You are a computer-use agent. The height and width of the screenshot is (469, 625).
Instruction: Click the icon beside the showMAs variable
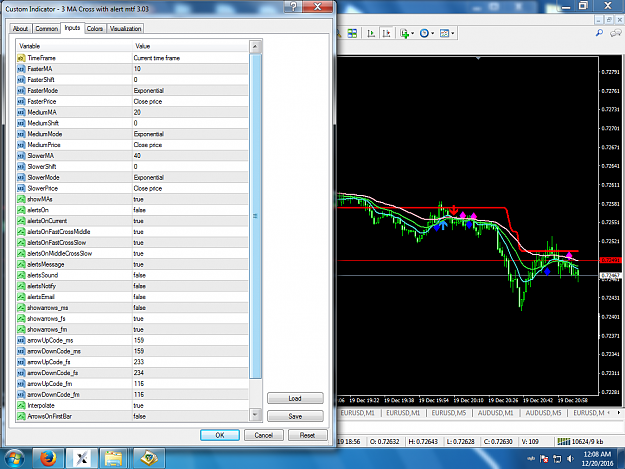pos(22,199)
